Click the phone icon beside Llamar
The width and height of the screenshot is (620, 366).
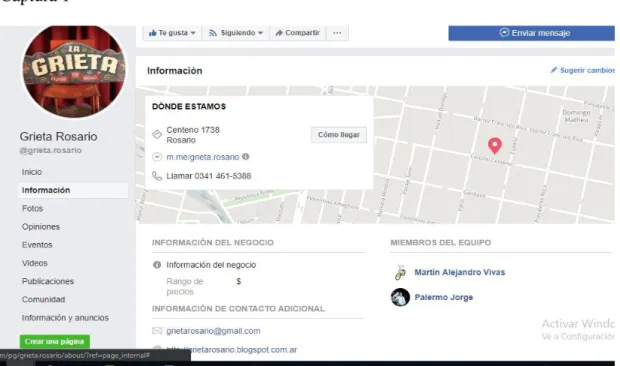[x=157, y=176]
